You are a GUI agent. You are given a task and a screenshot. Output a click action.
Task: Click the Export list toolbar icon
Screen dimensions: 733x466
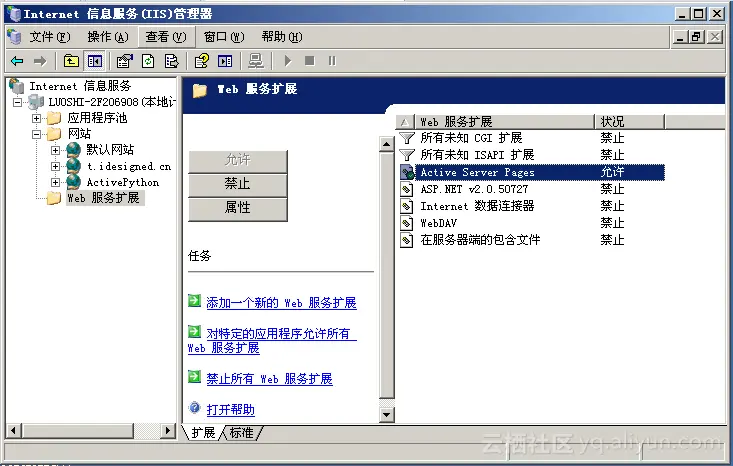[x=172, y=61]
